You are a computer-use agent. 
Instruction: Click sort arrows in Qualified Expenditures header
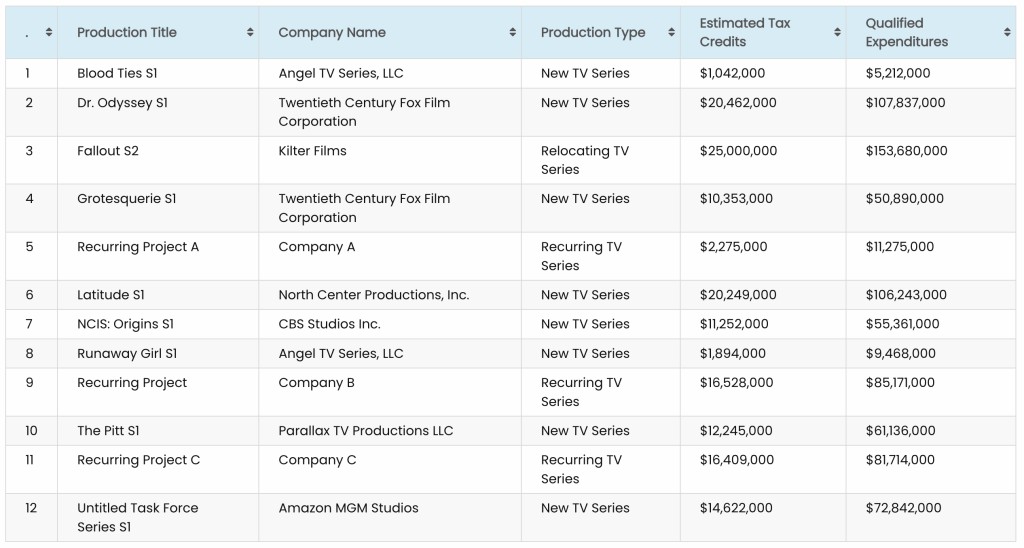click(x=1007, y=33)
